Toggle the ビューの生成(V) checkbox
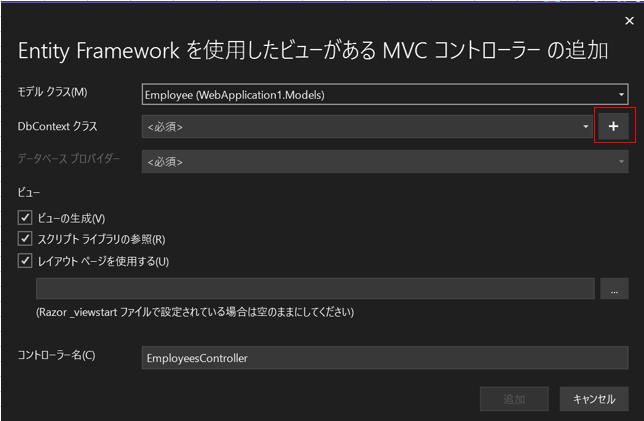644x421 pixels. (x=25, y=217)
